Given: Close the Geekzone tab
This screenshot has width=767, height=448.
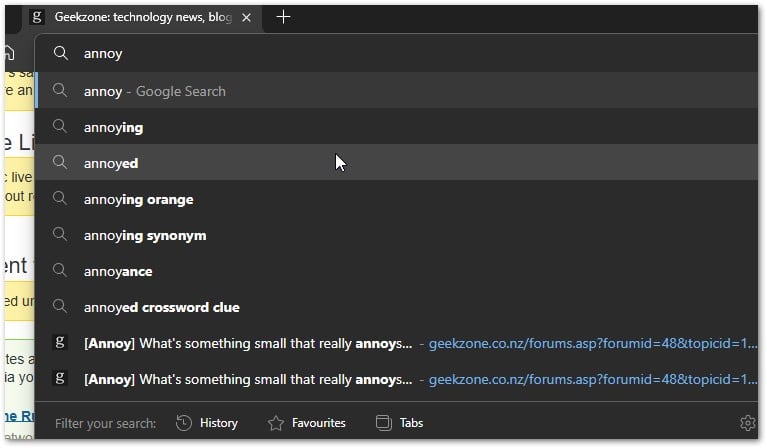Looking at the screenshot, I should tap(247, 18).
